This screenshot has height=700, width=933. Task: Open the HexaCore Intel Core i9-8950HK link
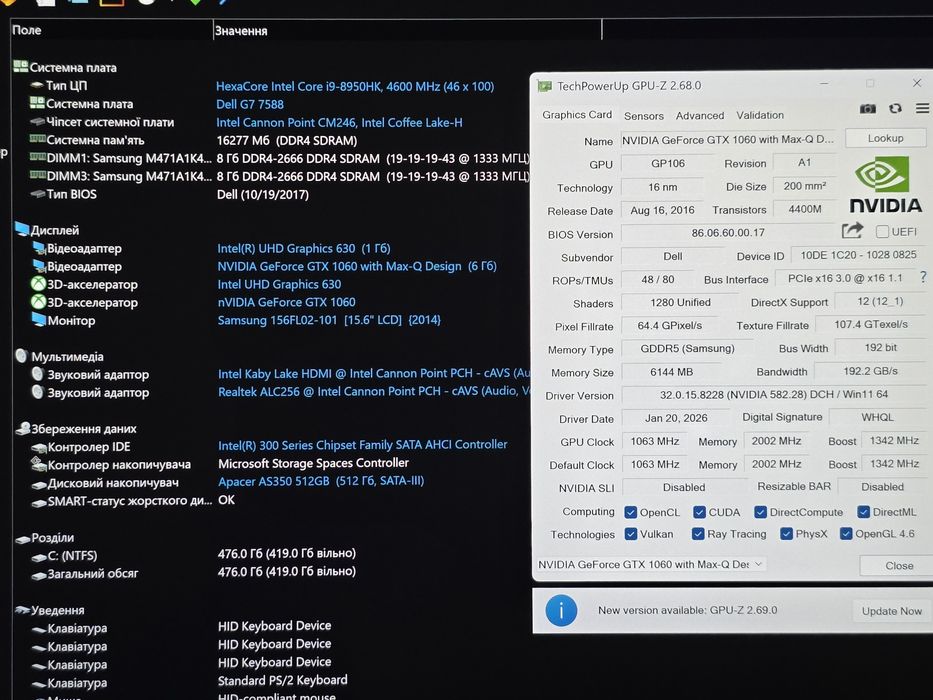(x=355, y=86)
